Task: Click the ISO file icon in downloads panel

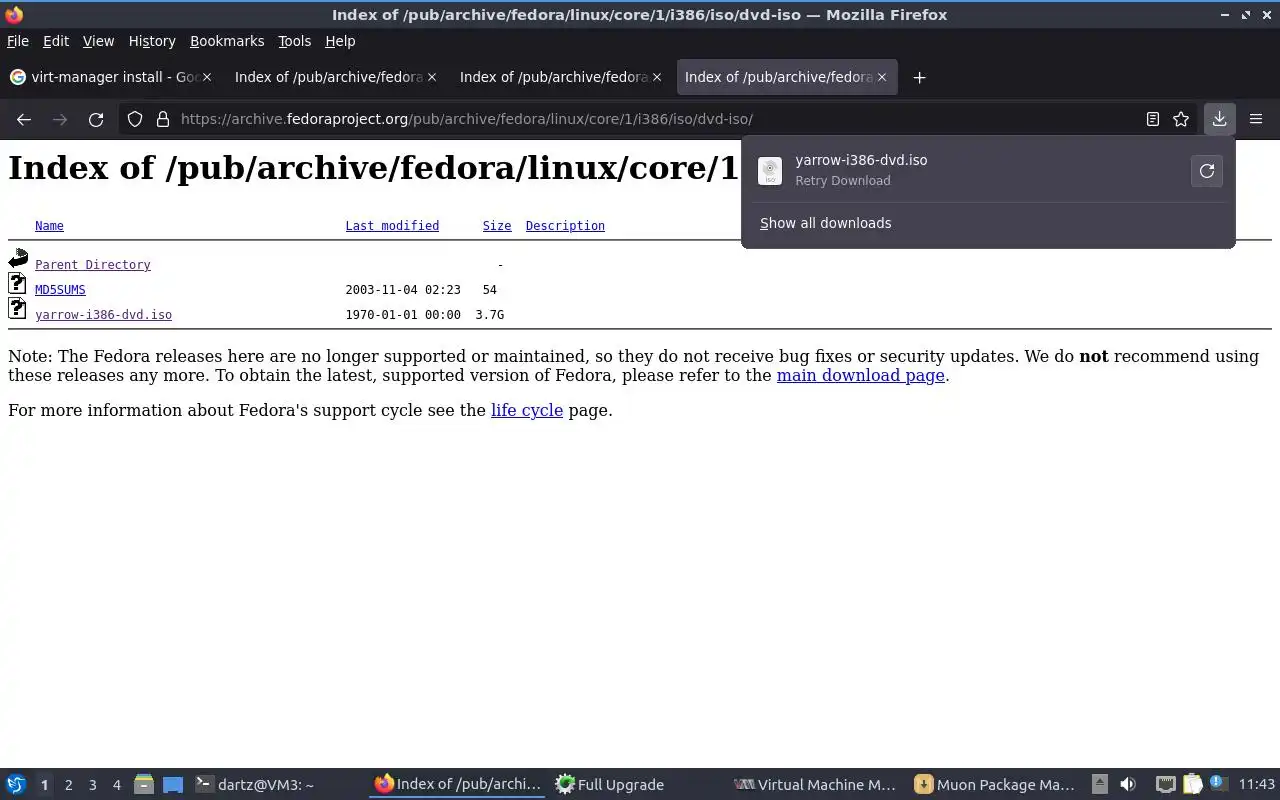Action: [770, 171]
